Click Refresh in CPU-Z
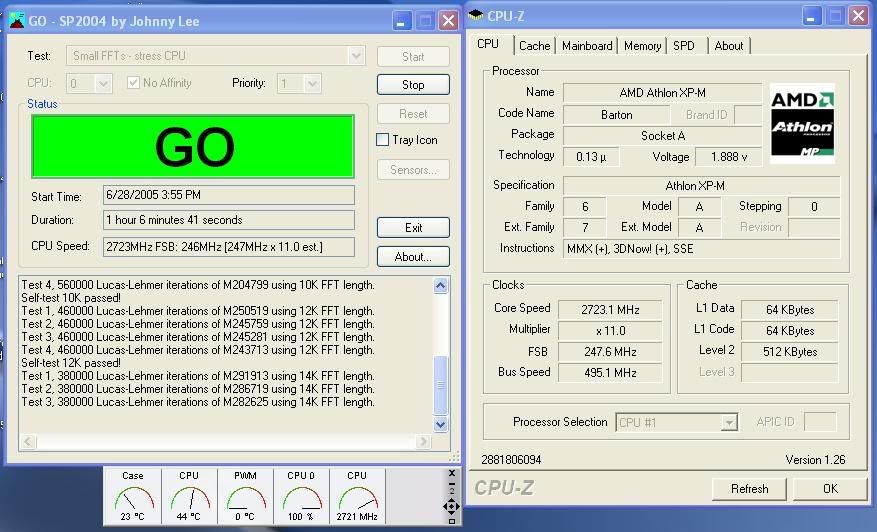877x532 pixels. 749,489
